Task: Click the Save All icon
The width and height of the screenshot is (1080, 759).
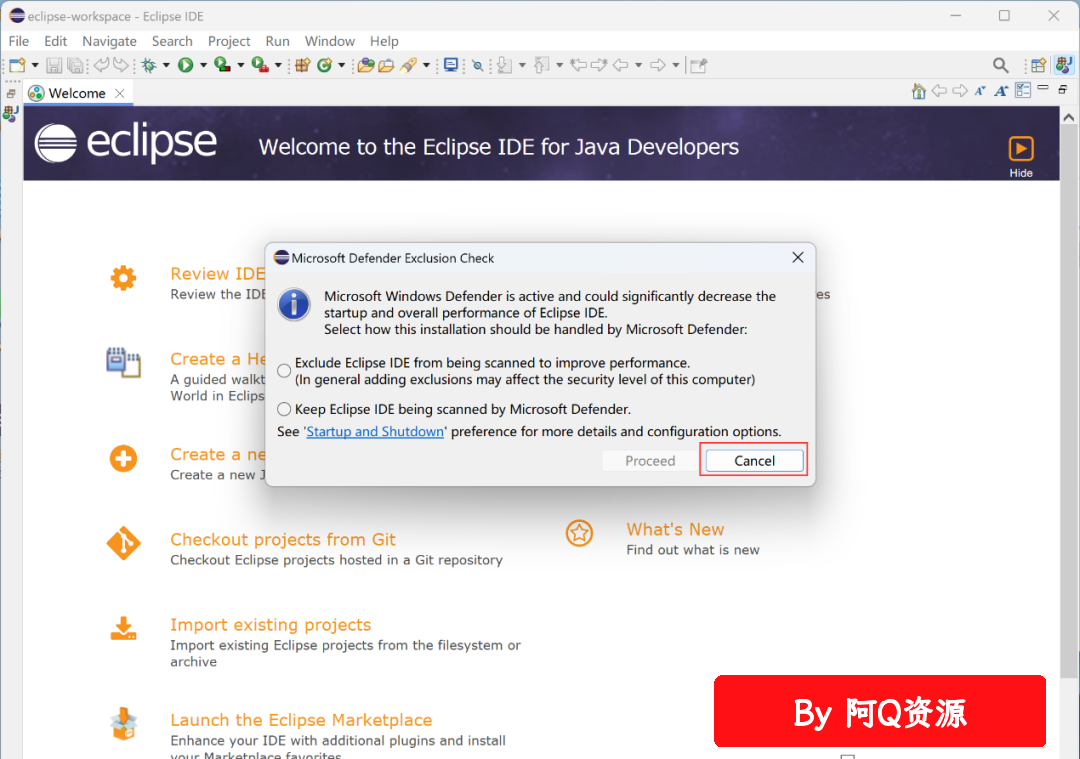Action: pyautogui.click(x=74, y=65)
